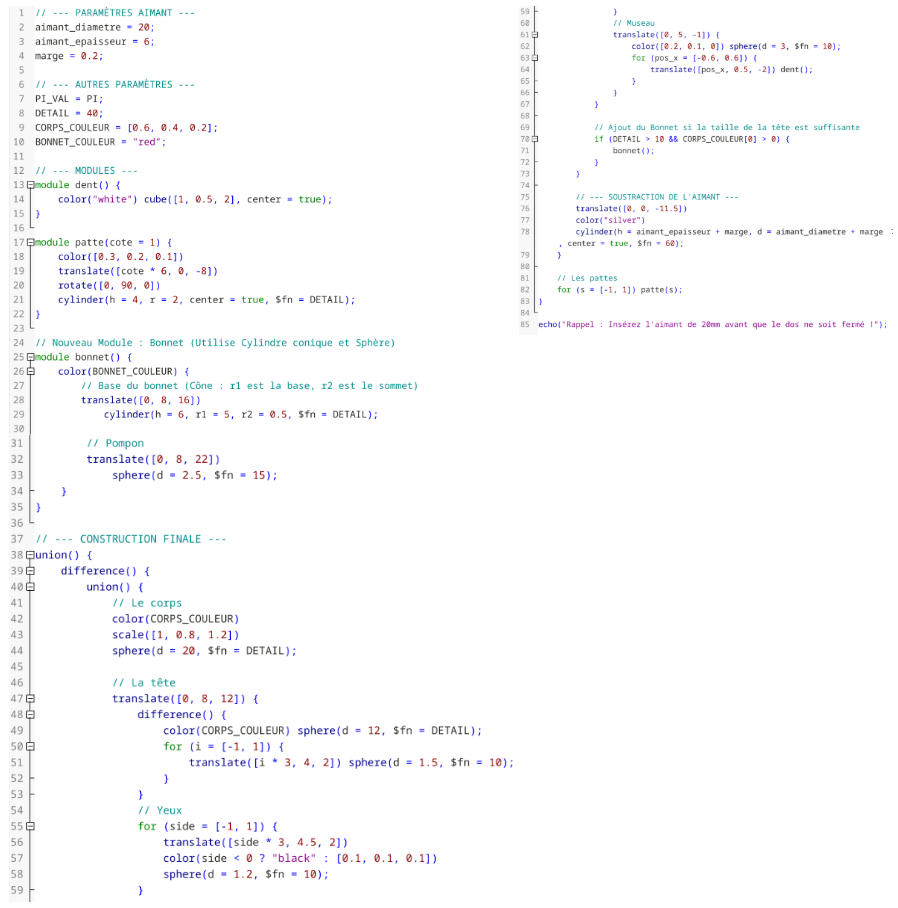Image resolution: width=898 pixels, height=908 pixels.
Task: Place cursor on 'aimant_epaisseur = 6;'
Action: coord(94,42)
